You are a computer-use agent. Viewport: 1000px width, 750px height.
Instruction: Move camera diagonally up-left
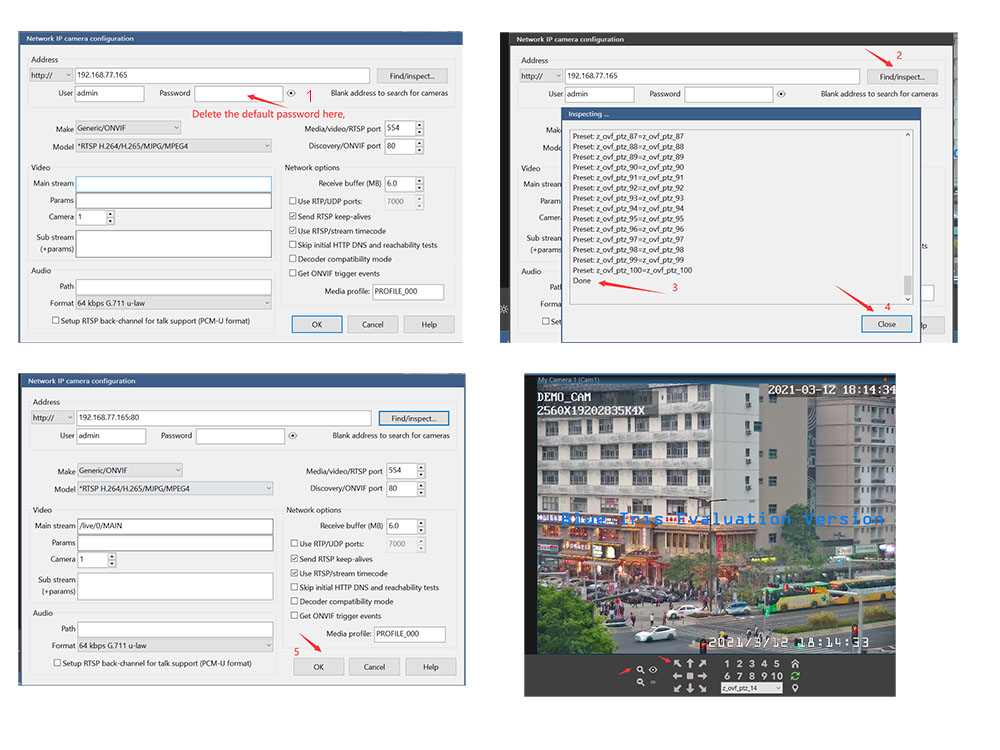click(x=677, y=663)
